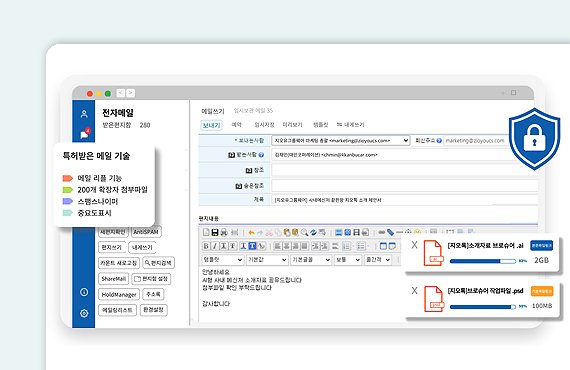
Task: Click the save disk icon in editor toolbar
Action: (215, 232)
